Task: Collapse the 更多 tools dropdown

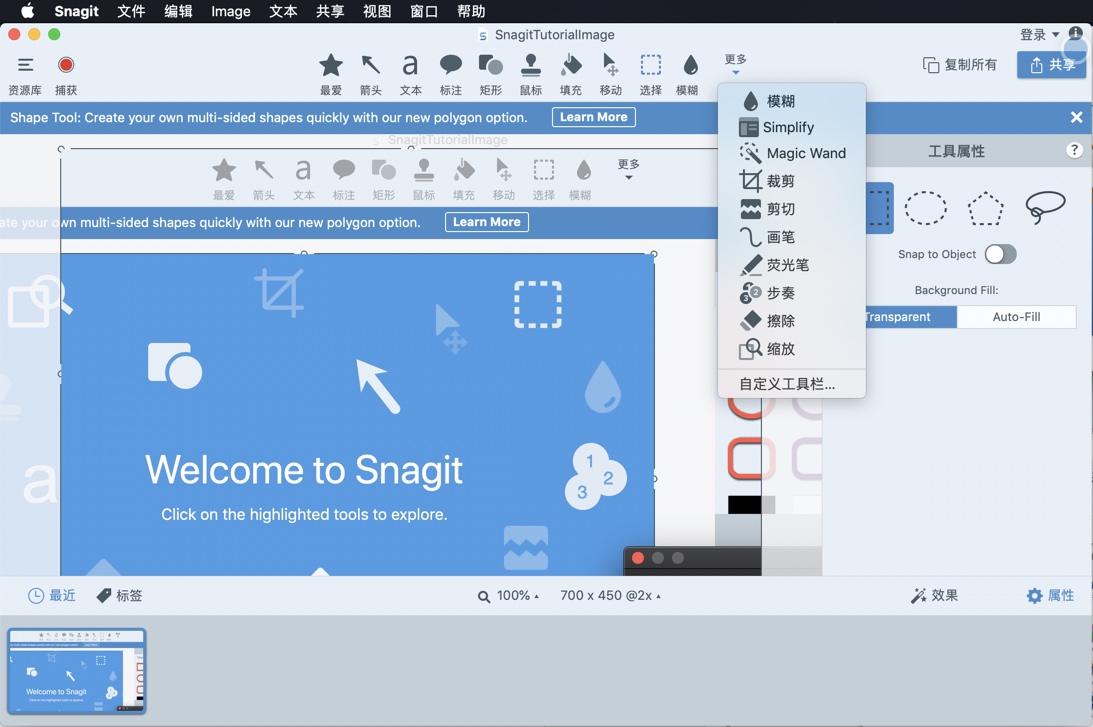Action: (x=735, y=63)
